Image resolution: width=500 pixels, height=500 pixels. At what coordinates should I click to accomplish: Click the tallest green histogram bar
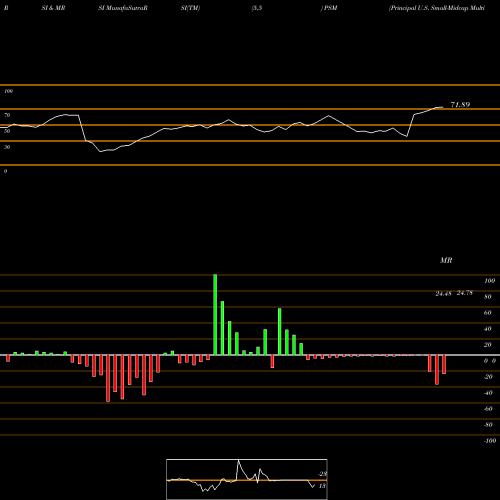(x=215, y=315)
